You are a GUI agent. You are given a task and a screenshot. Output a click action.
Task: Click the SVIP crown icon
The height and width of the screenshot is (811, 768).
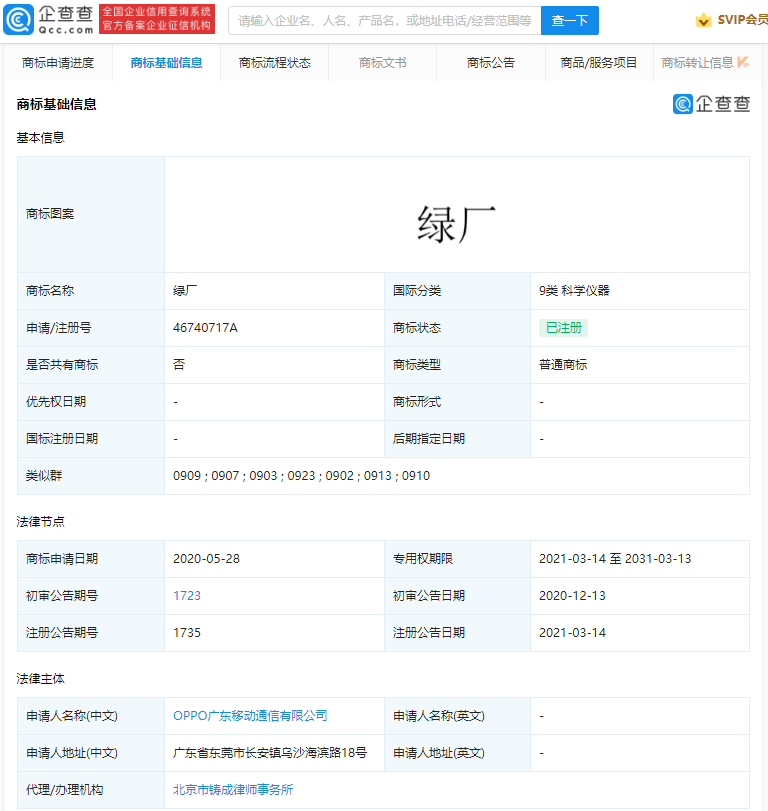pyautogui.click(x=703, y=21)
